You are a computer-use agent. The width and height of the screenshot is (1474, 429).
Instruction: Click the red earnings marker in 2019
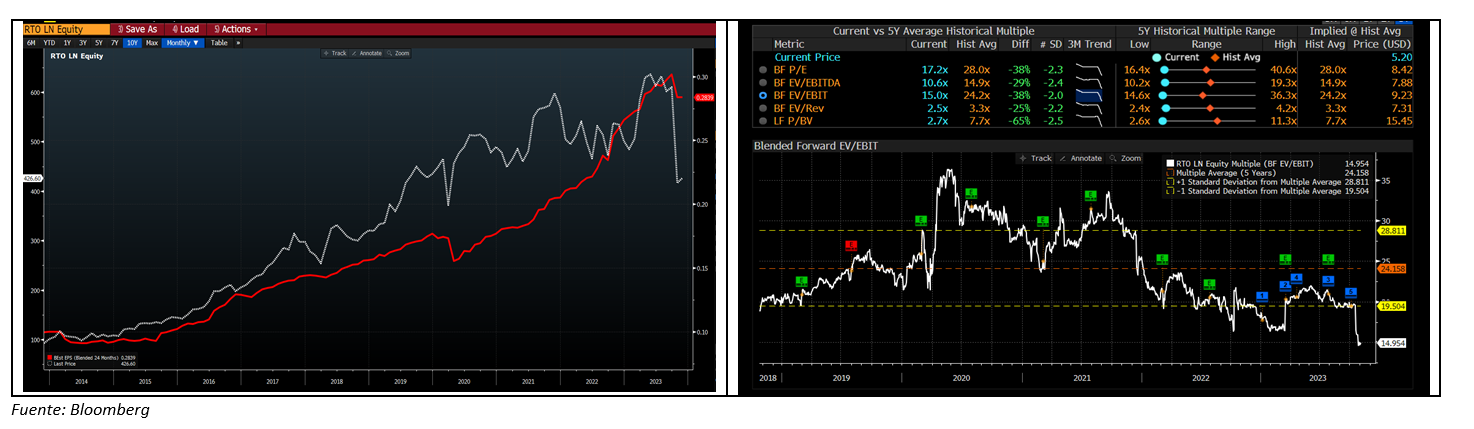[851, 245]
